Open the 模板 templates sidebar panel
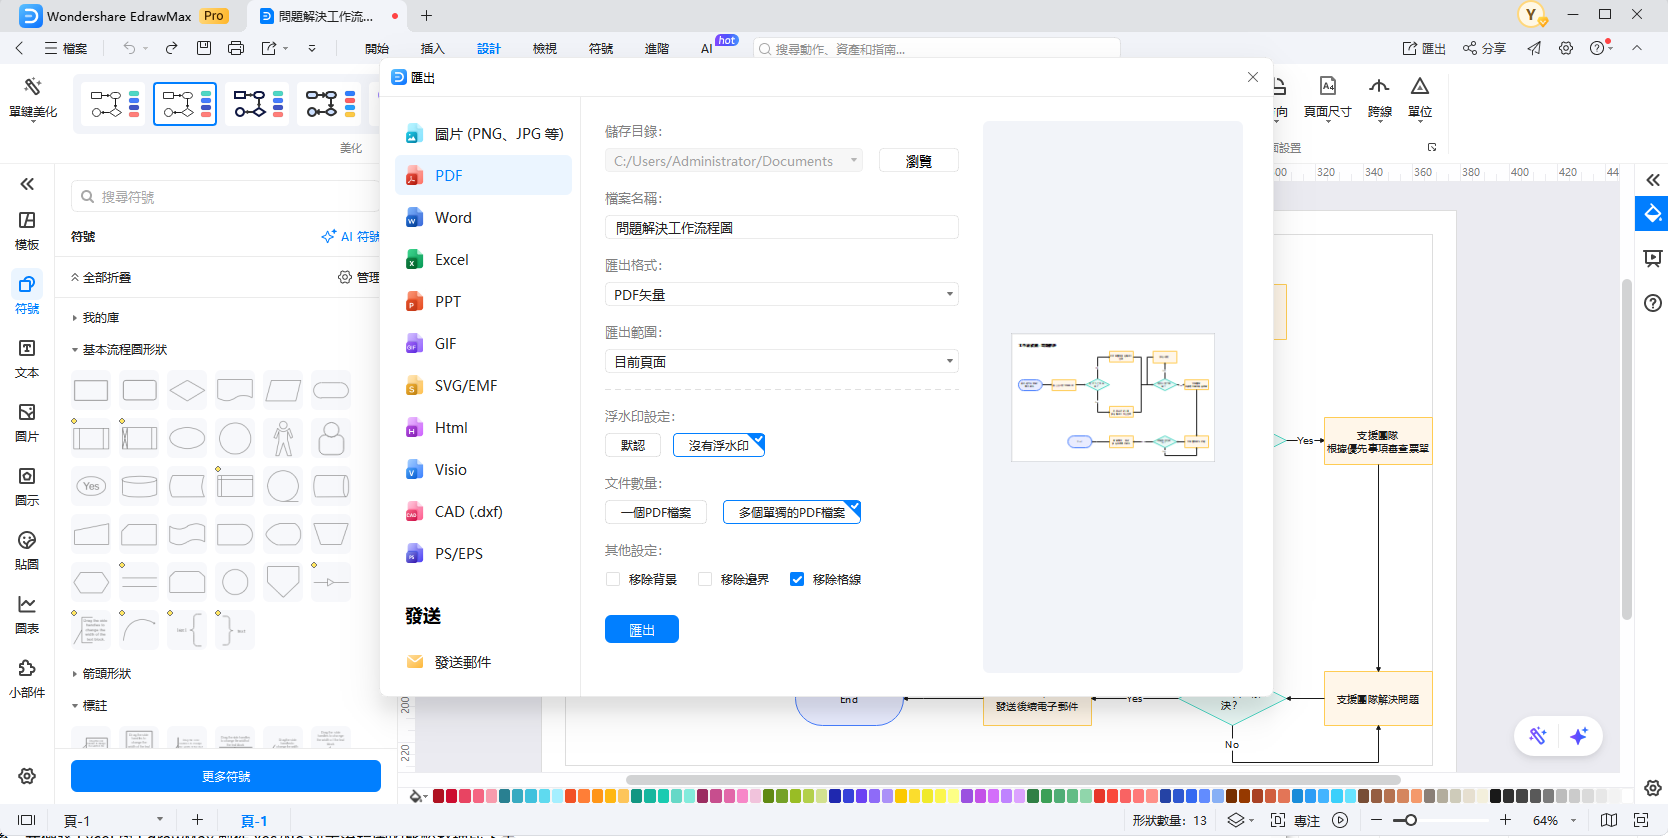This screenshot has width=1668, height=838. click(27, 230)
